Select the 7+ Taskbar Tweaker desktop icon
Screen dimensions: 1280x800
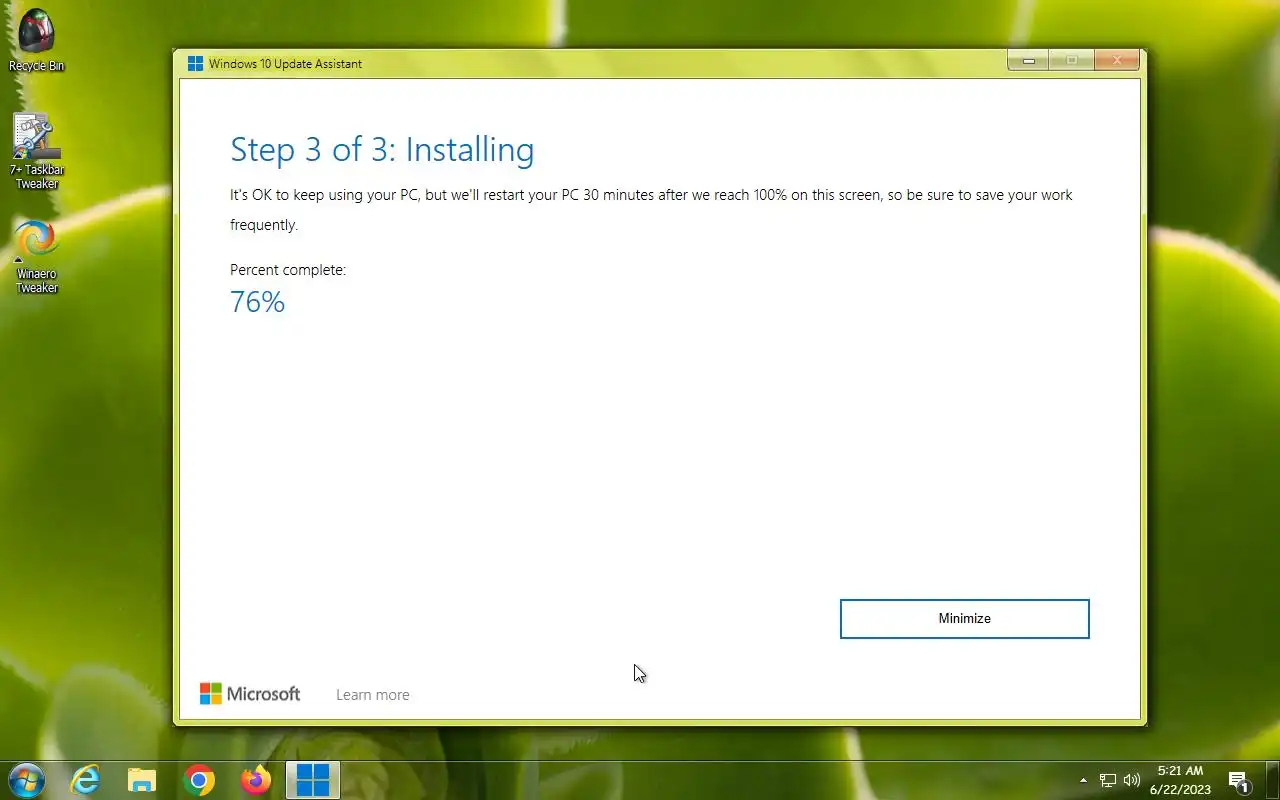pyautogui.click(x=37, y=151)
